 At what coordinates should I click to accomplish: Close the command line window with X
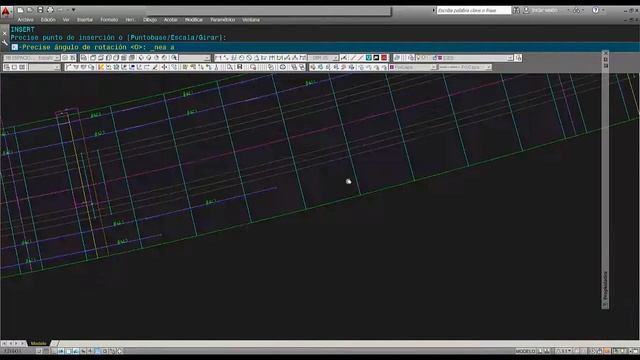coord(4,33)
